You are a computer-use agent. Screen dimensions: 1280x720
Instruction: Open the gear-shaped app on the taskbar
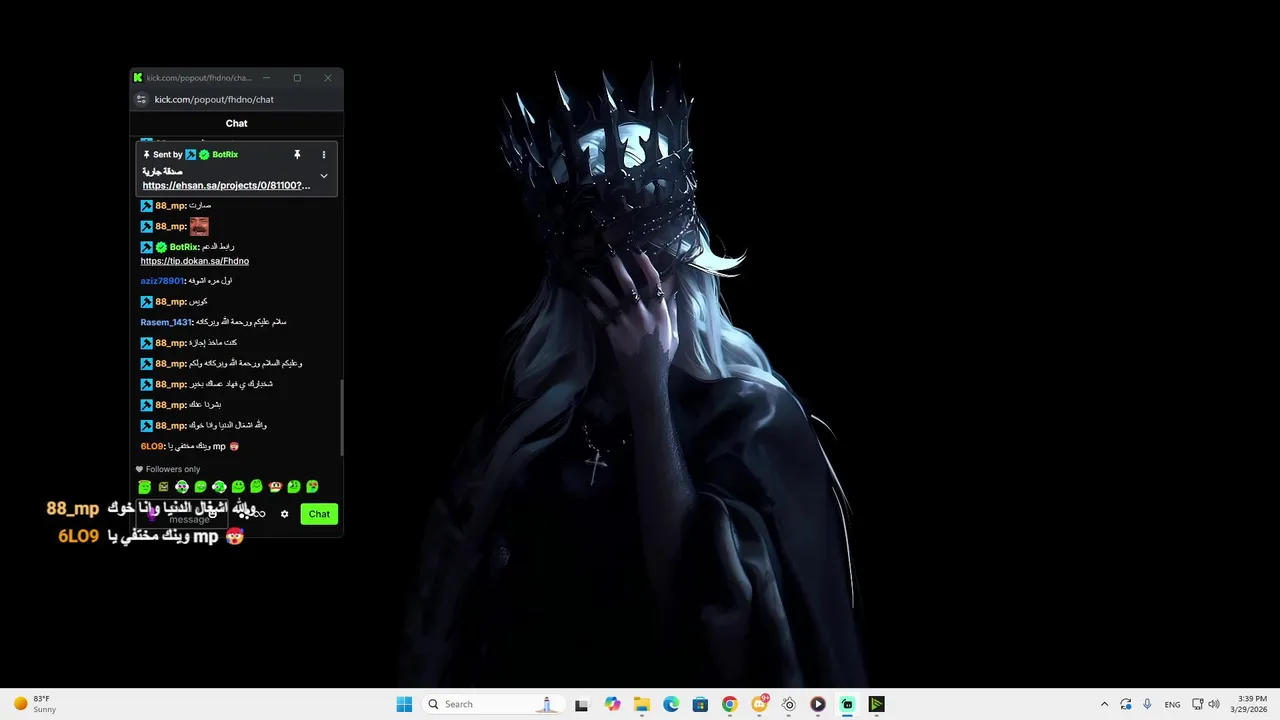click(x=789, y=704)
